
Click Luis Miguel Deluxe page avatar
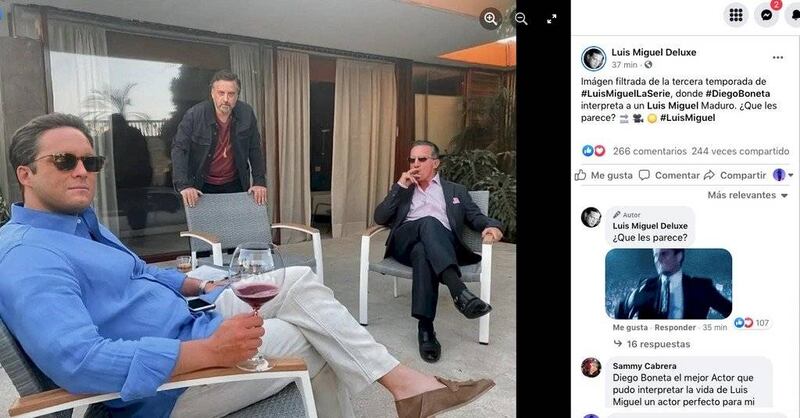tap(592, 58)
